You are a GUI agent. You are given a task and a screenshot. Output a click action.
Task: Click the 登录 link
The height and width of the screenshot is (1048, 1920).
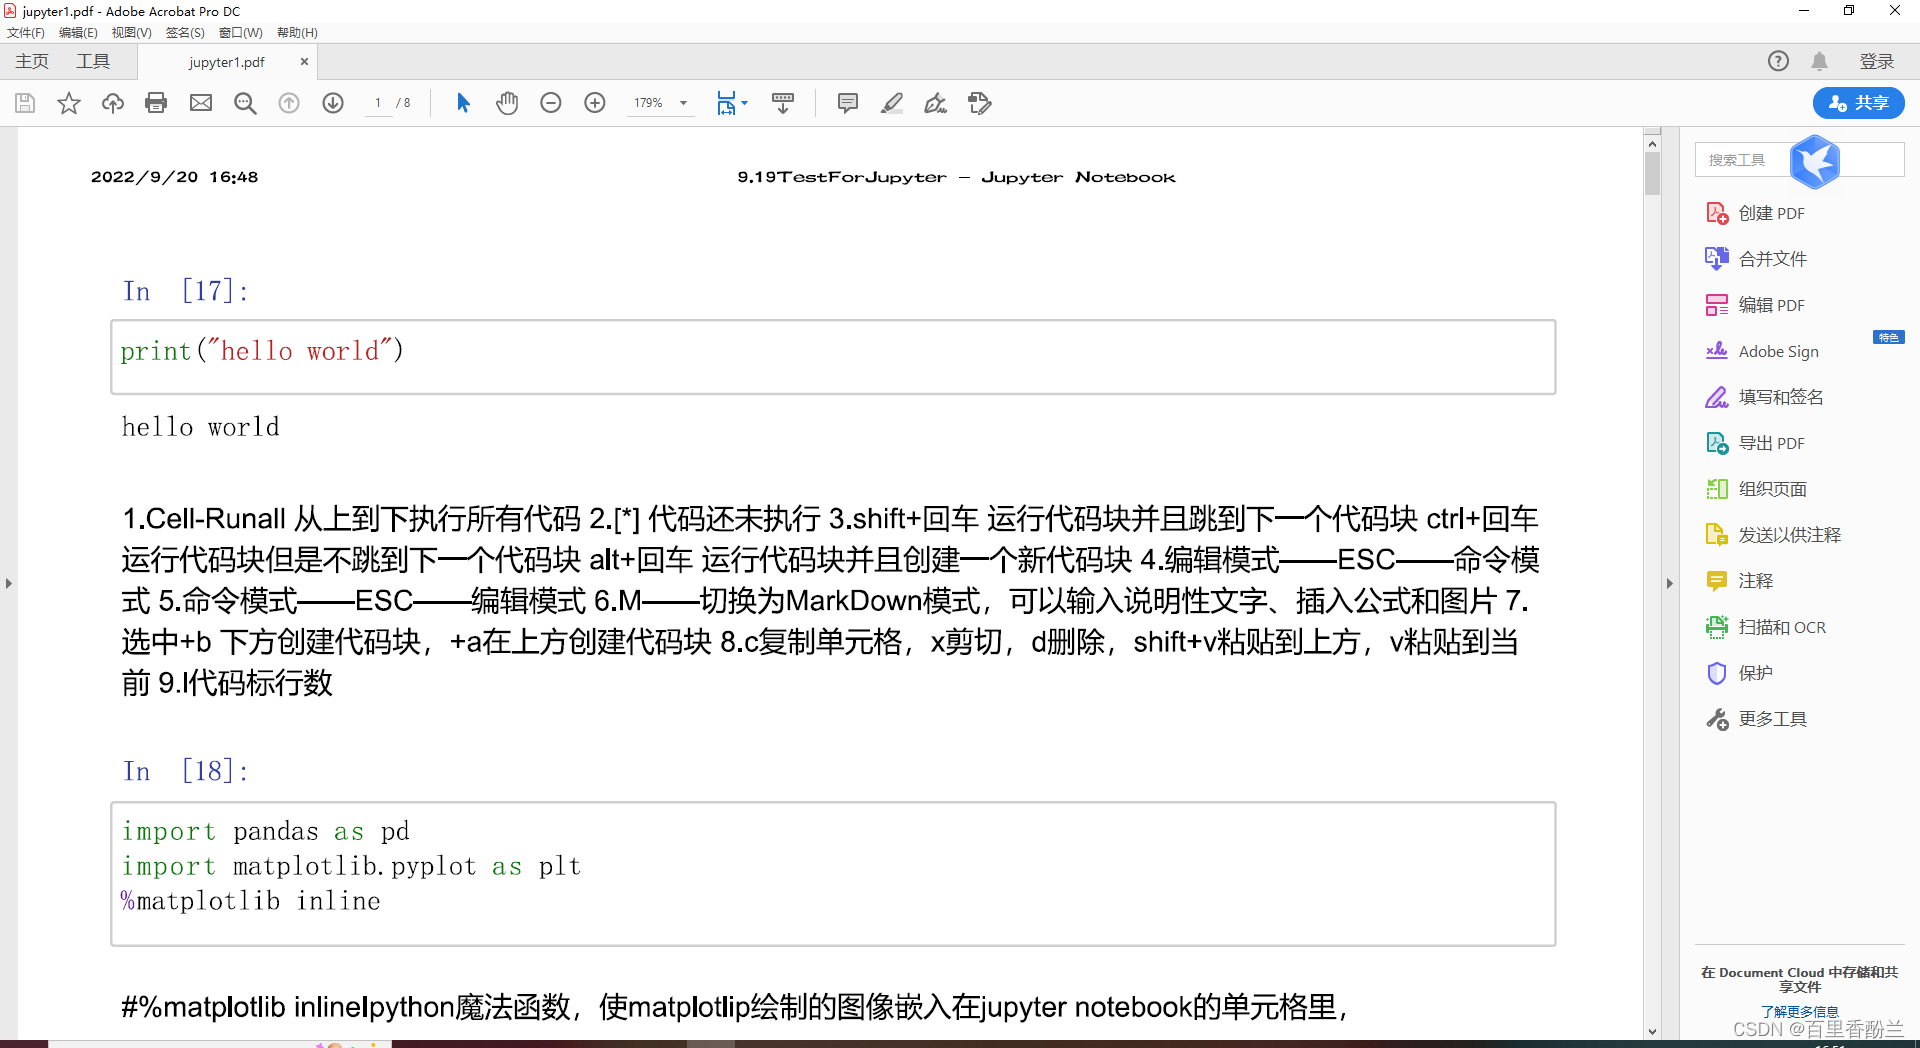(x=1878, y=61)
